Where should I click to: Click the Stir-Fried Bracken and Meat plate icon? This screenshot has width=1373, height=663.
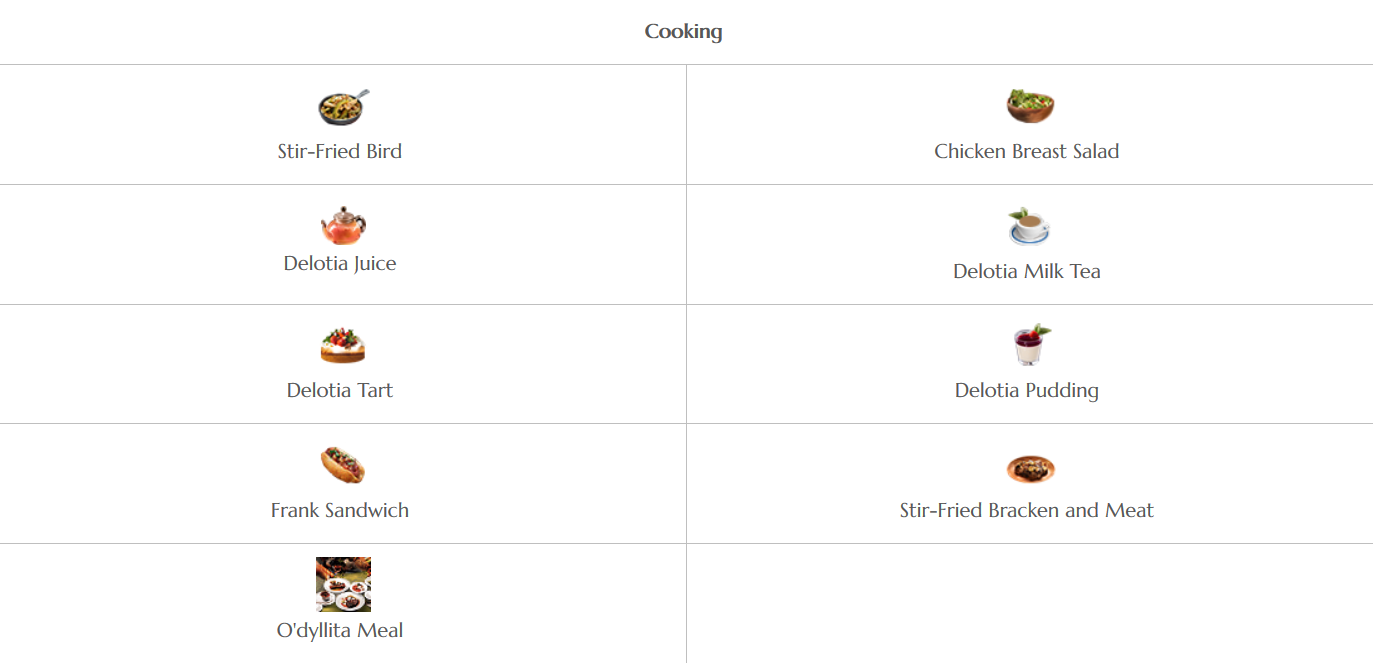(x=1030, y=467)
